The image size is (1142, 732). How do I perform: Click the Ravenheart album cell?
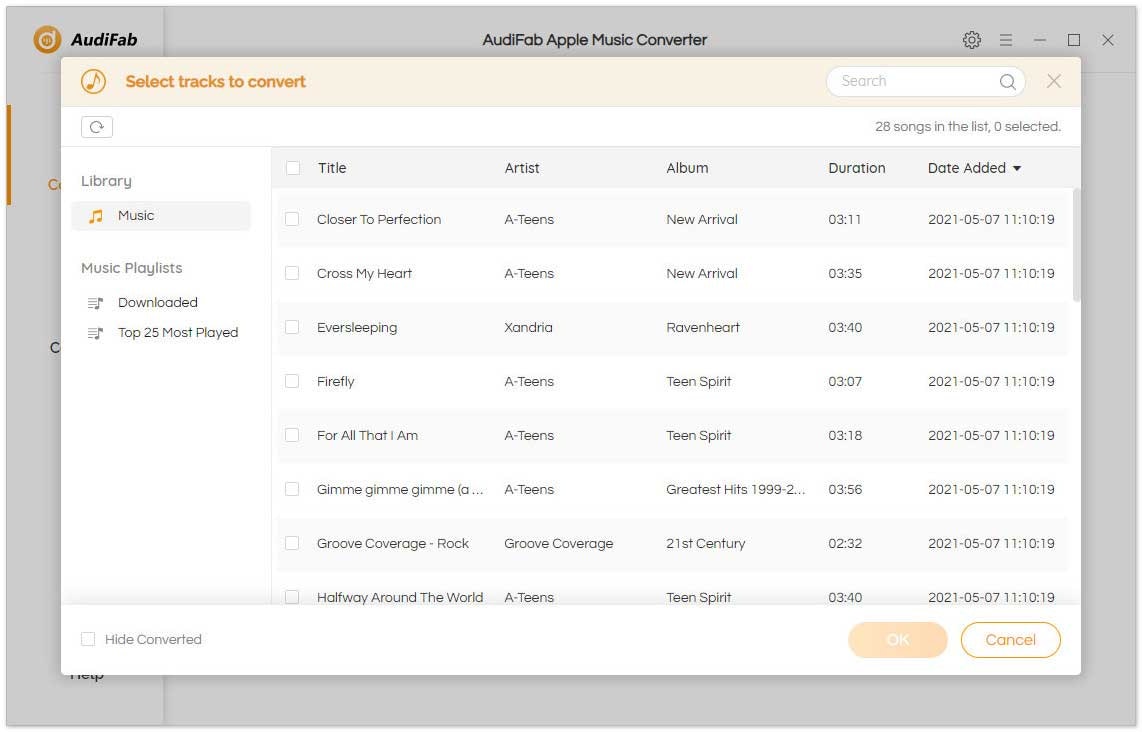703,327
